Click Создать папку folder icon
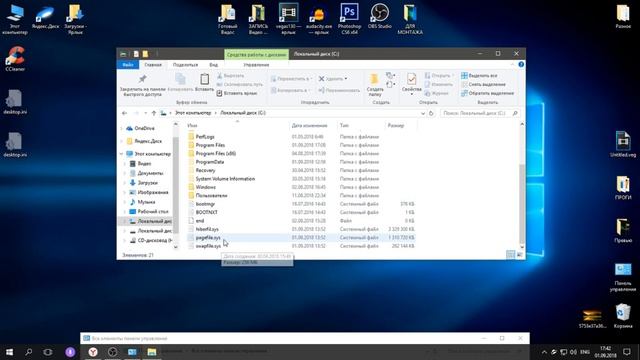This screenshot has width=640, height=360. click(374, 79)
